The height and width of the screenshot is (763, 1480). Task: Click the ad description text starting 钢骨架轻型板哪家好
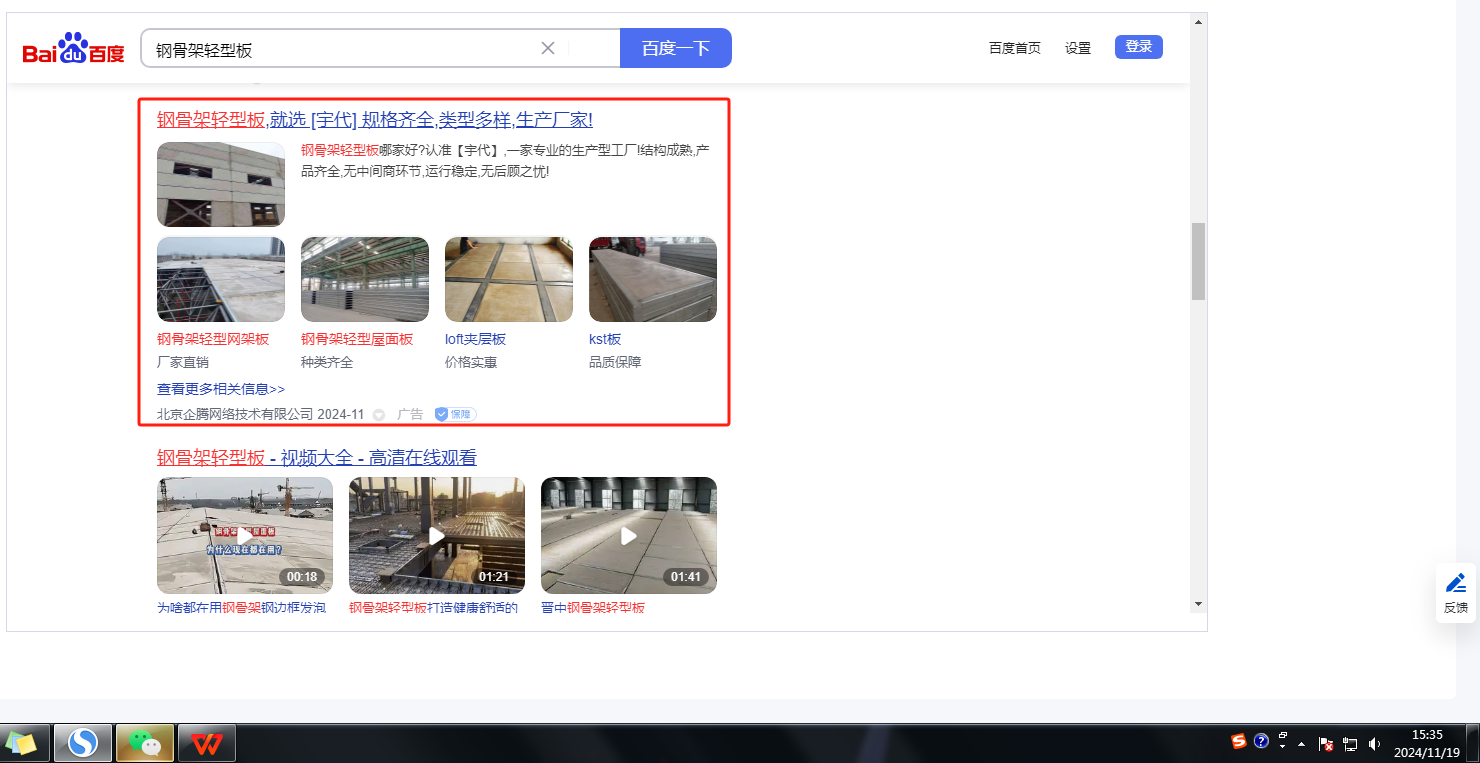505,161
